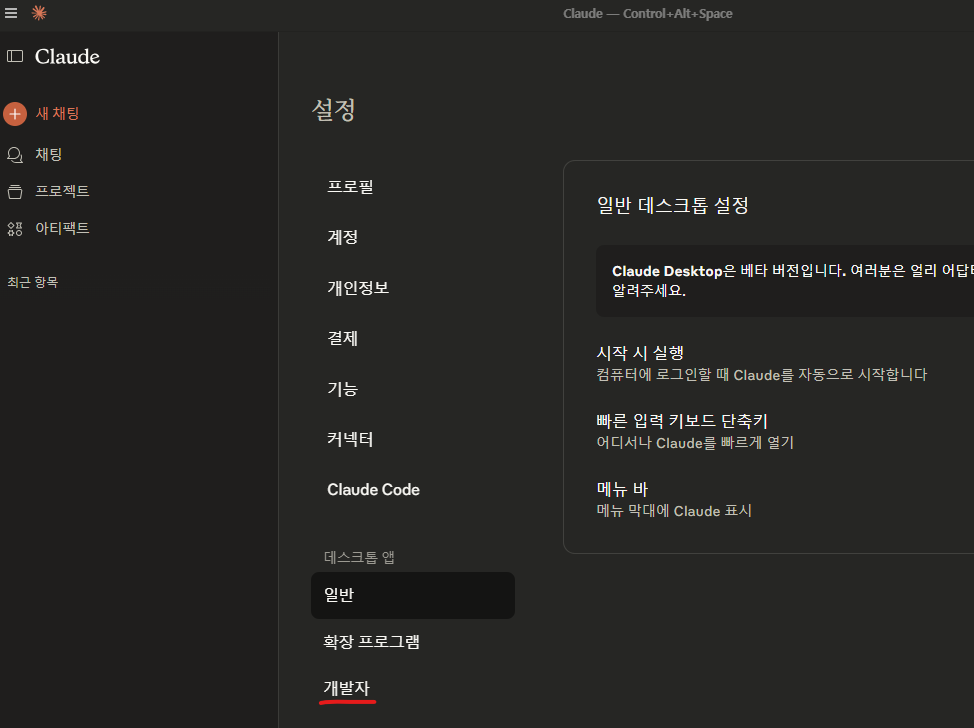Screen dimensions: 974x728
Task: Click the projects box icon
Action: coord(15,191)
